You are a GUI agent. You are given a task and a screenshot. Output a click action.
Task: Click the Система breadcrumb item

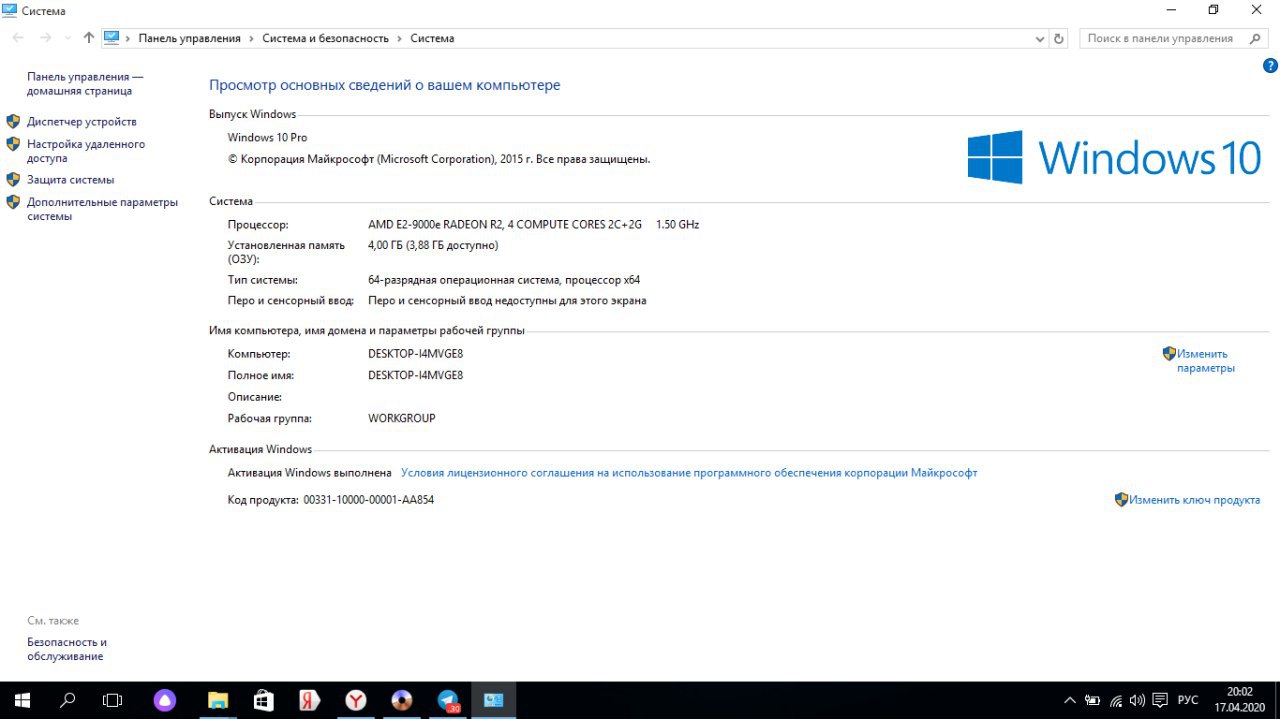click(432, 38)
